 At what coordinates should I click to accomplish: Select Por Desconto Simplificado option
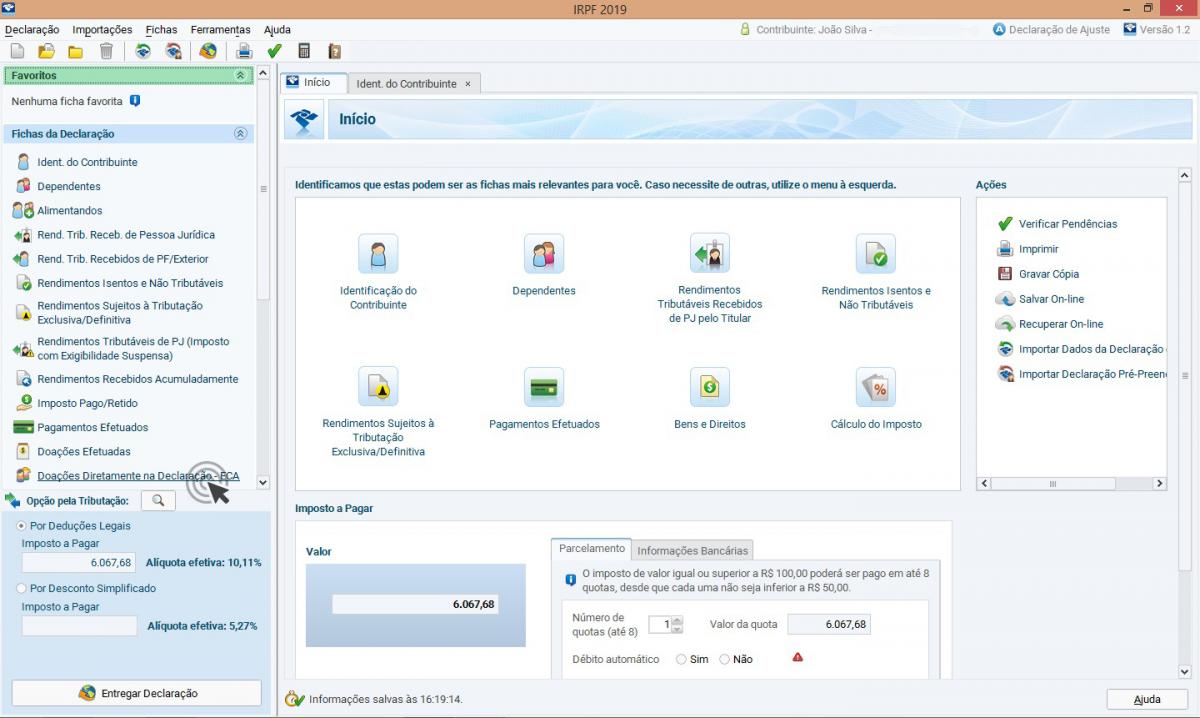point(21,589)
